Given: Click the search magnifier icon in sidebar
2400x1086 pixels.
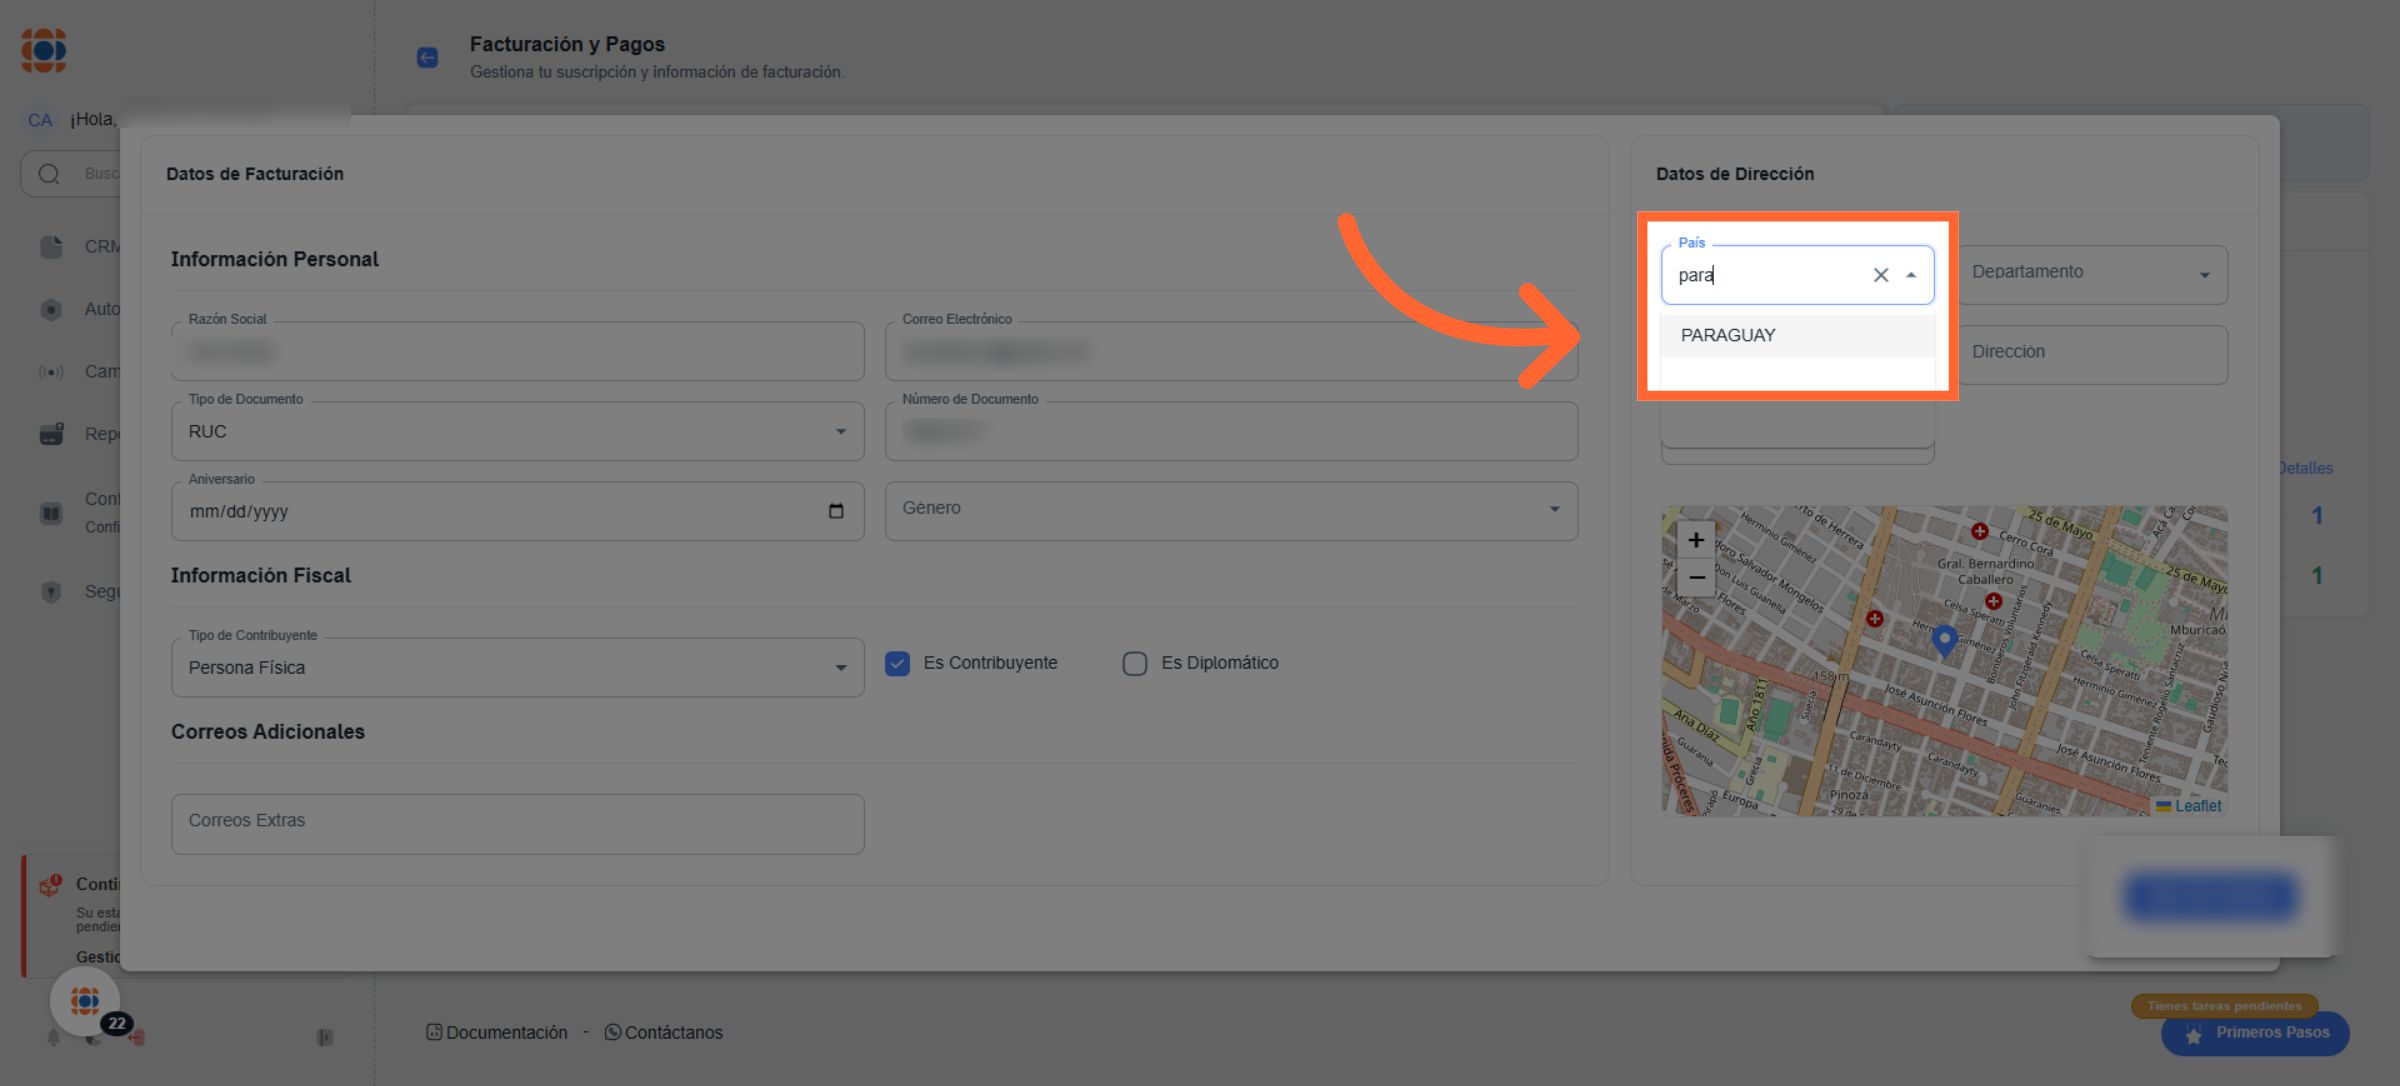Looking at the screenshot, I should pos(49,174).
